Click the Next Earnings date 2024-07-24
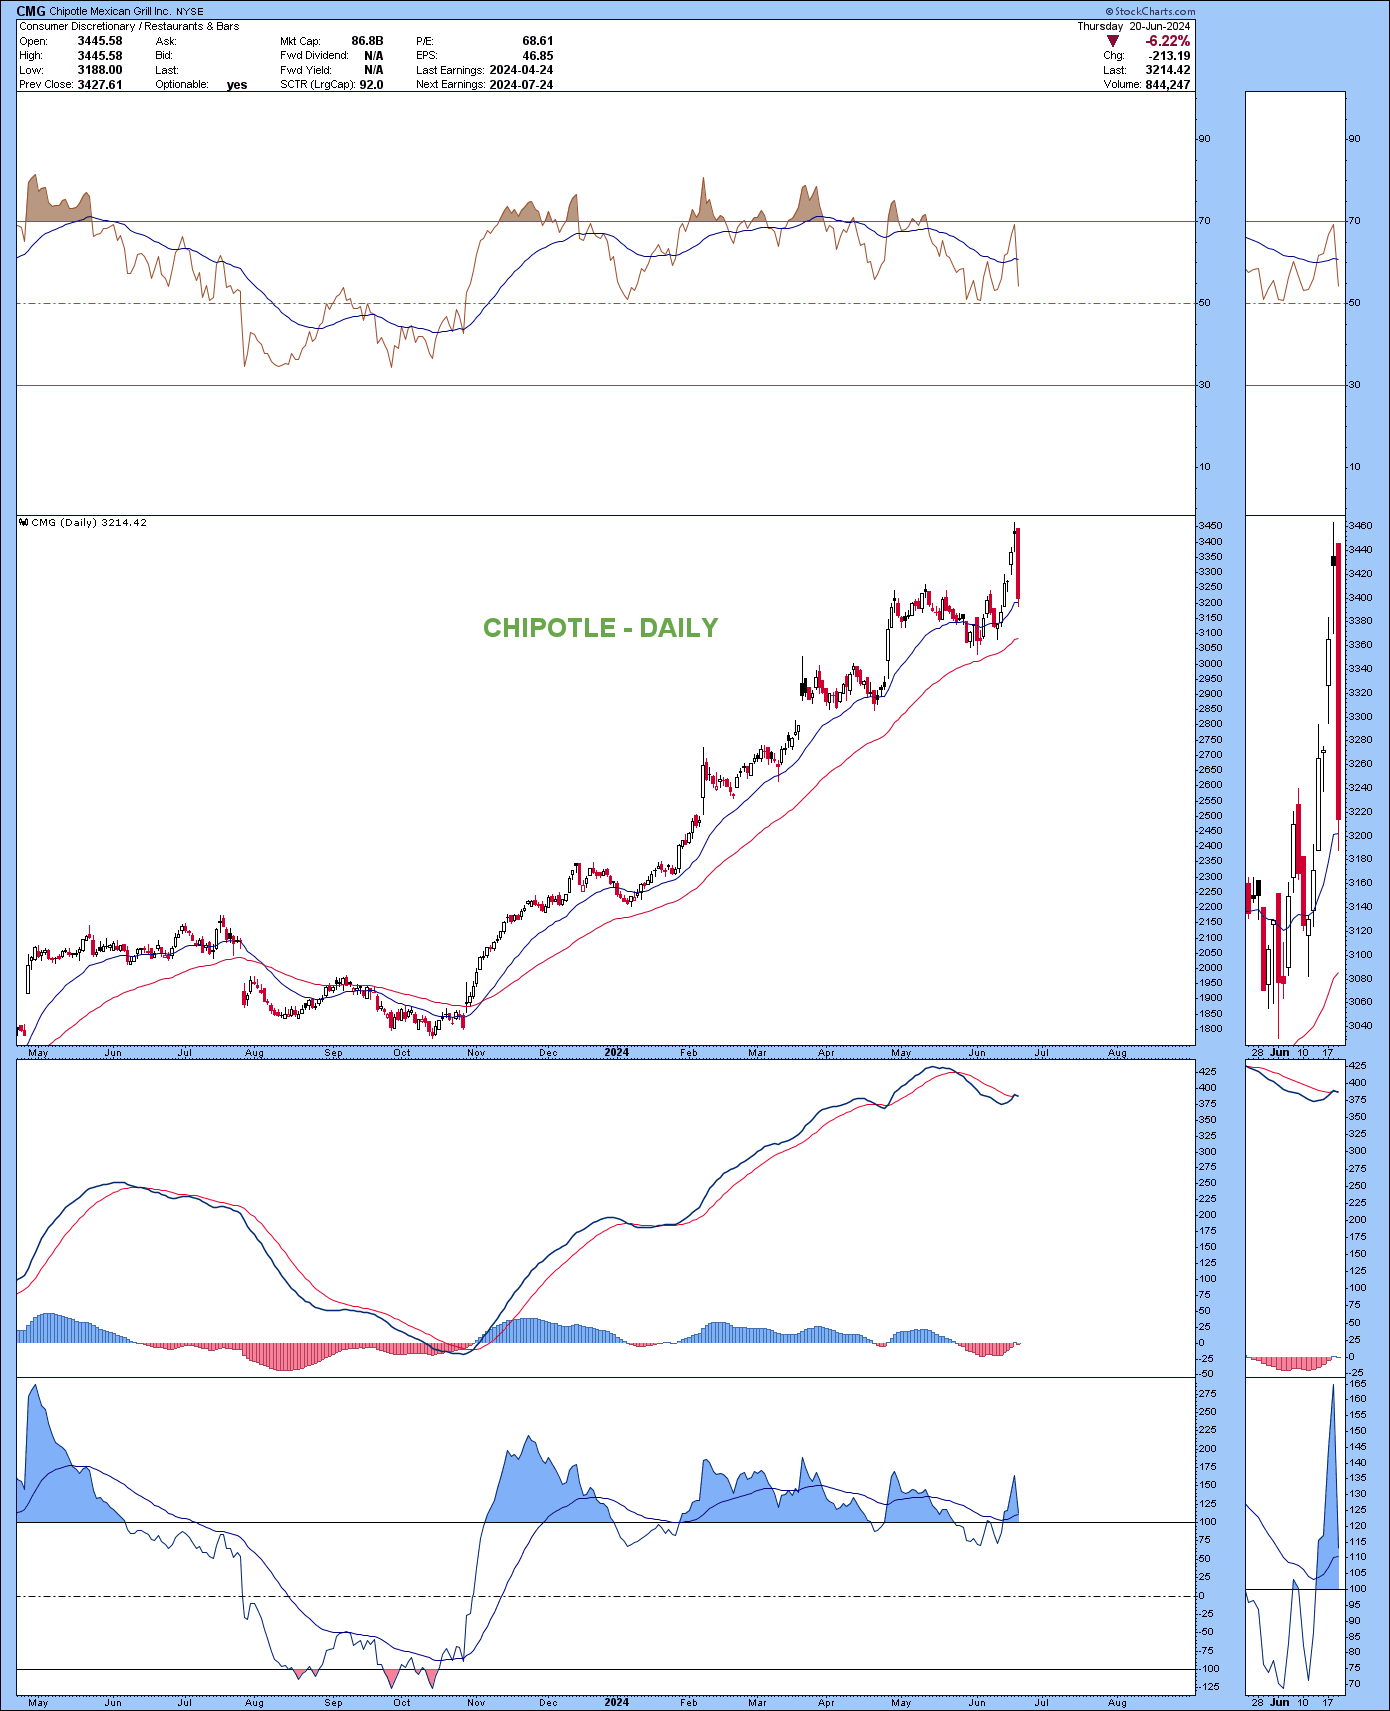 point(520,85)
